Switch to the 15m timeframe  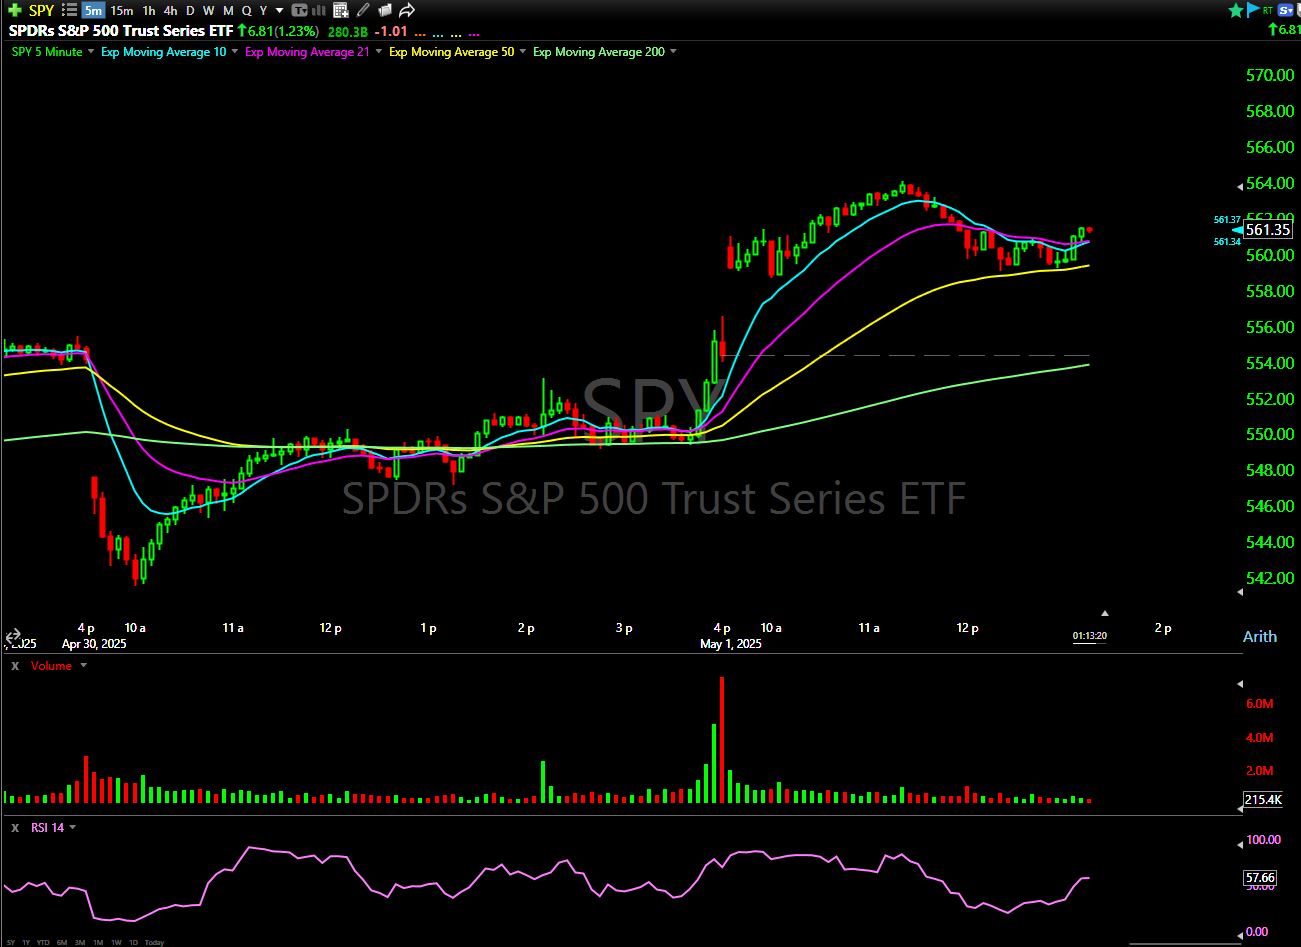pos(121,10)
